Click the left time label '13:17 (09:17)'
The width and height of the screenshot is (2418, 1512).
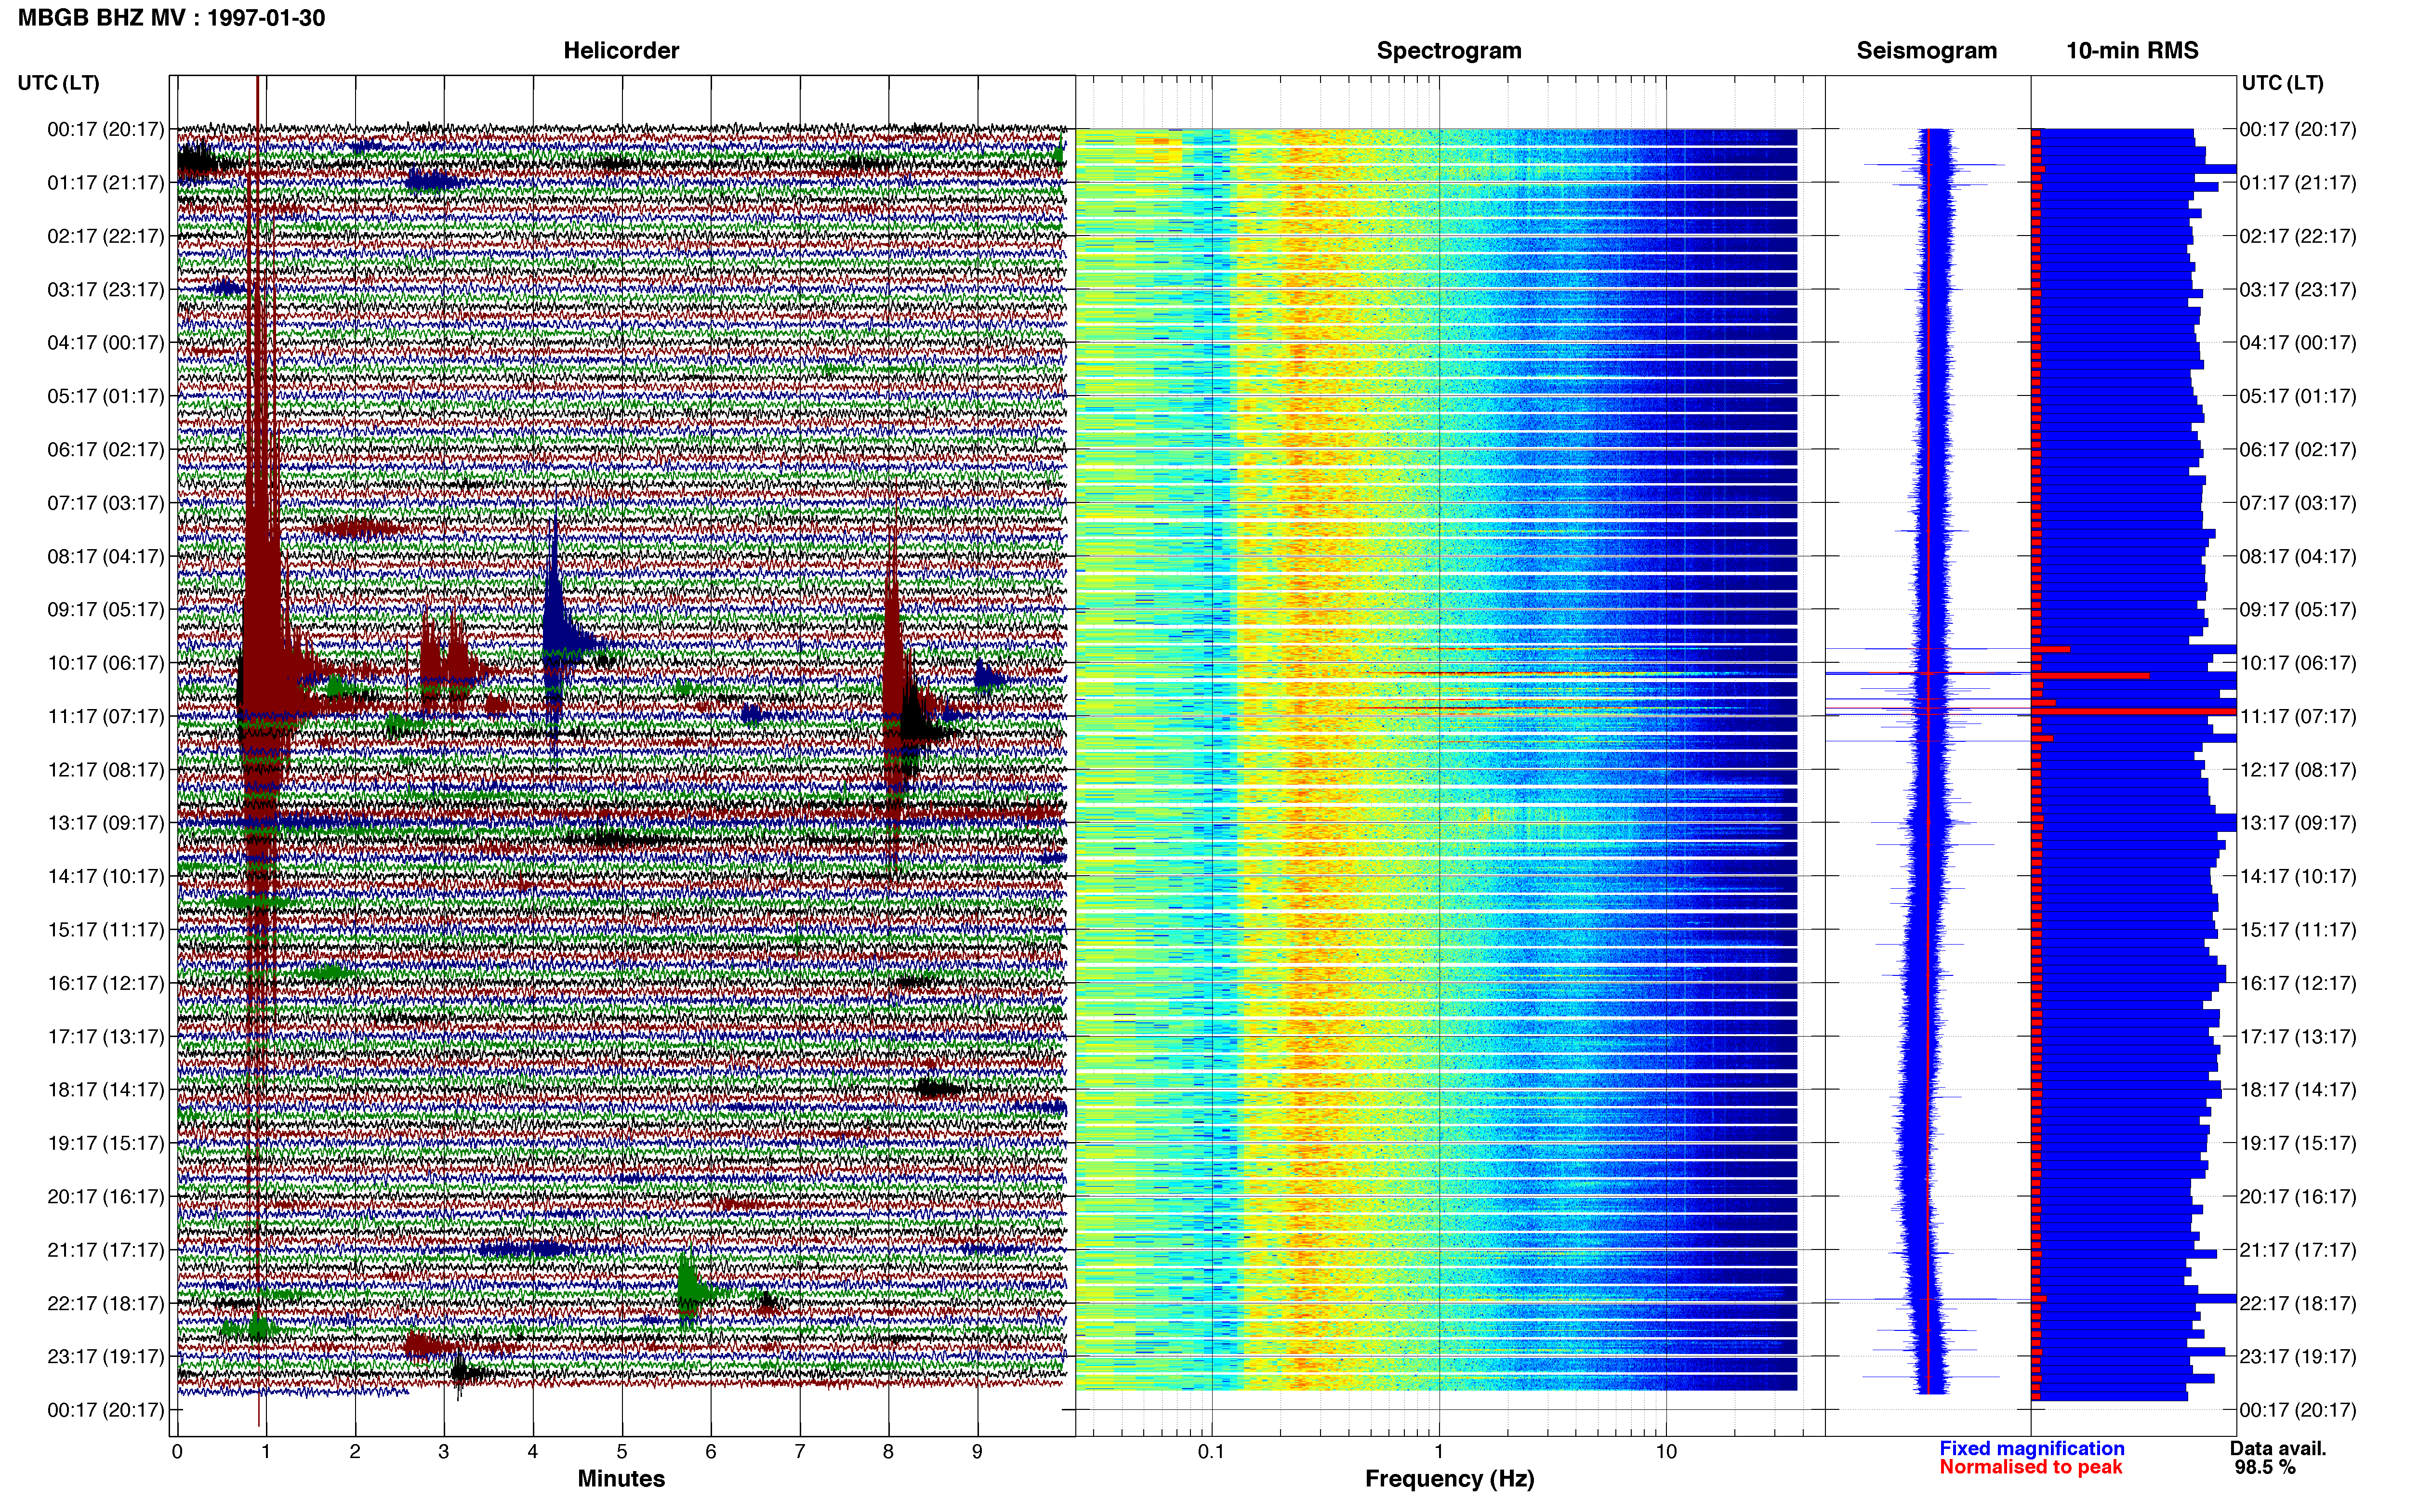(106, 823)
